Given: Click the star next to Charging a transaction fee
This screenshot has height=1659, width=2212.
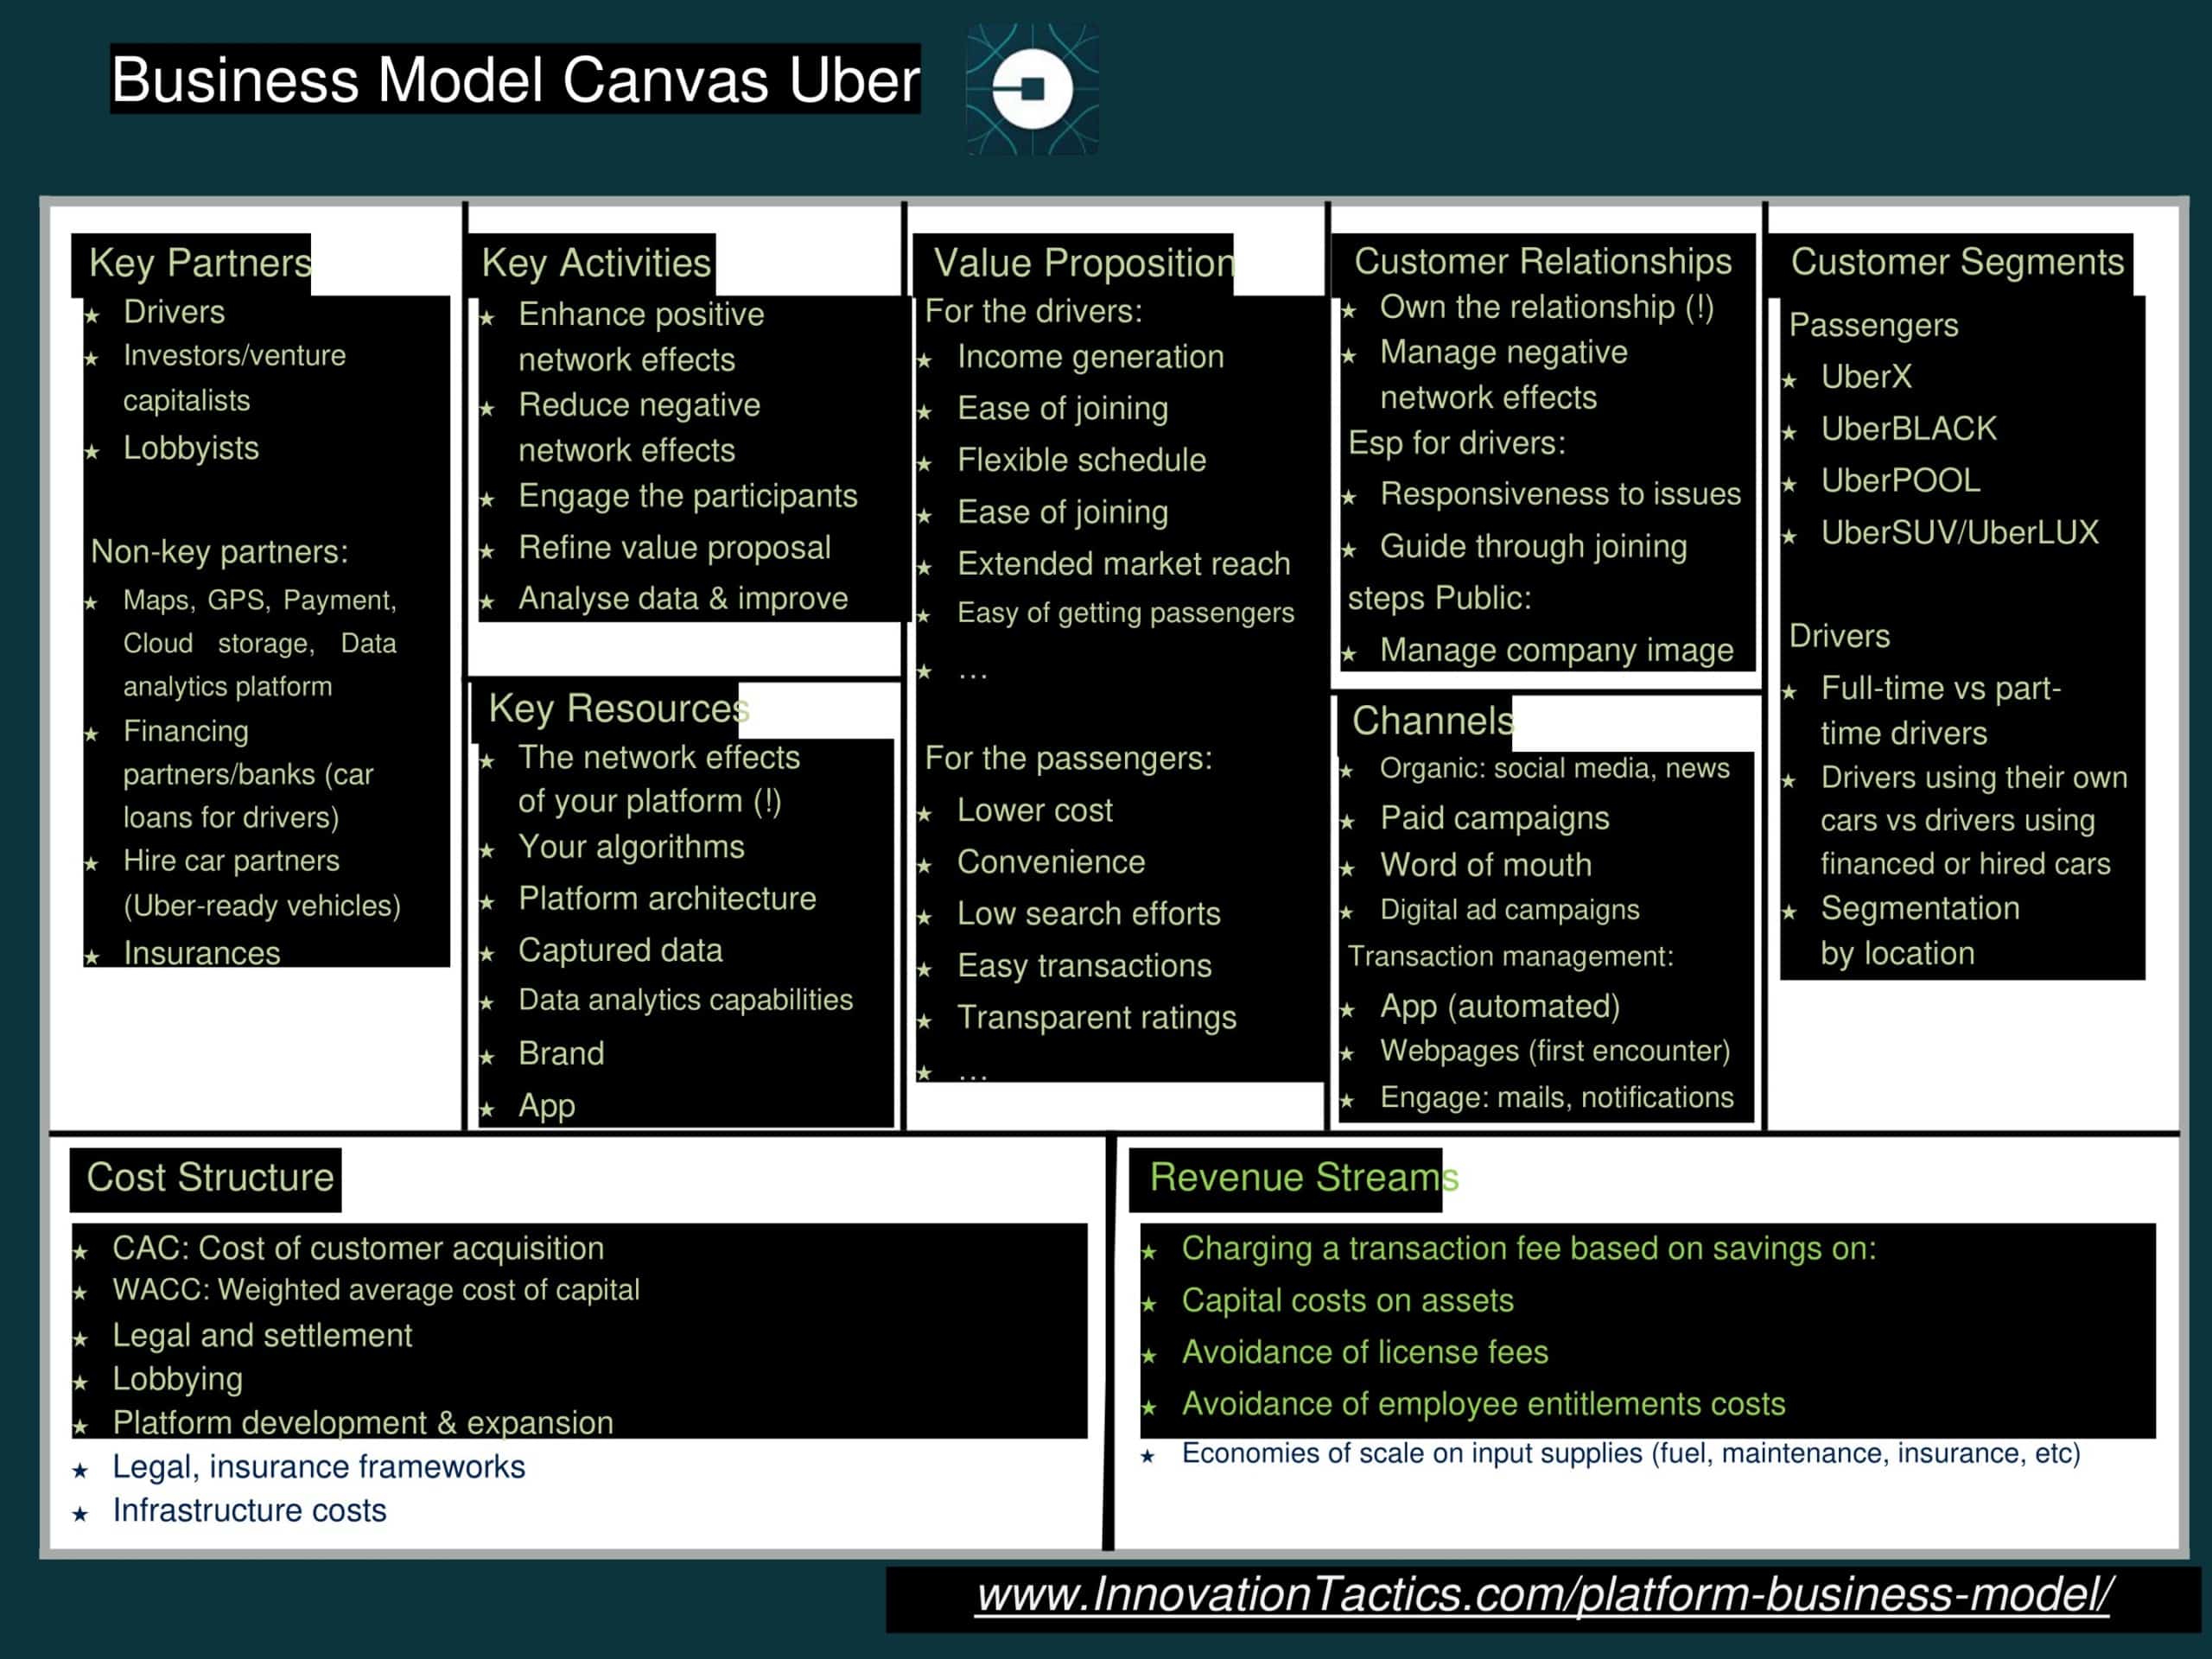Looking at the screenshot, I should point(1150,1251).
